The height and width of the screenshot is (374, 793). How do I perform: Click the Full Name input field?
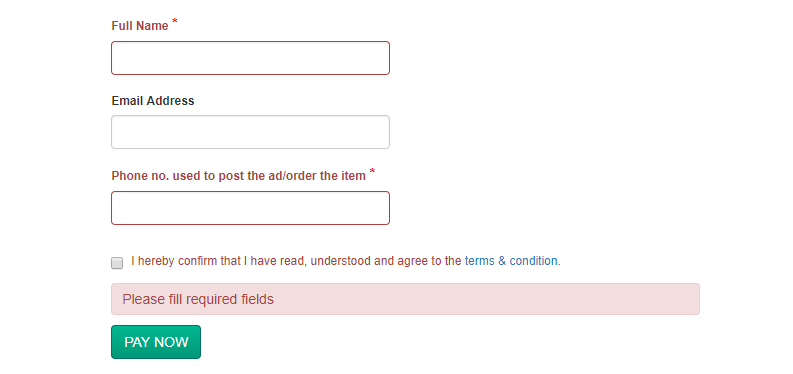click(x=250, y=58)
